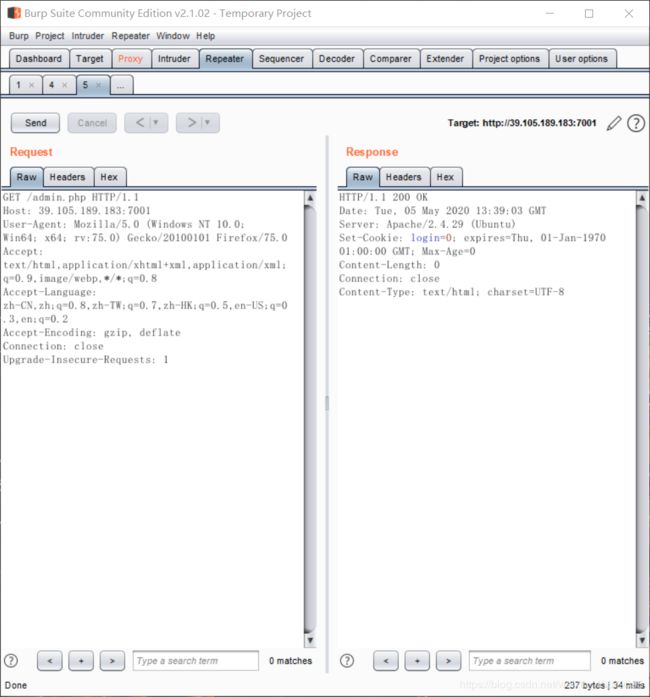Image resolution: width=650 pixels, height=697 pixels.
Task: Click the Cancel button
Action: pyautogui.click(x=92, y=123)
